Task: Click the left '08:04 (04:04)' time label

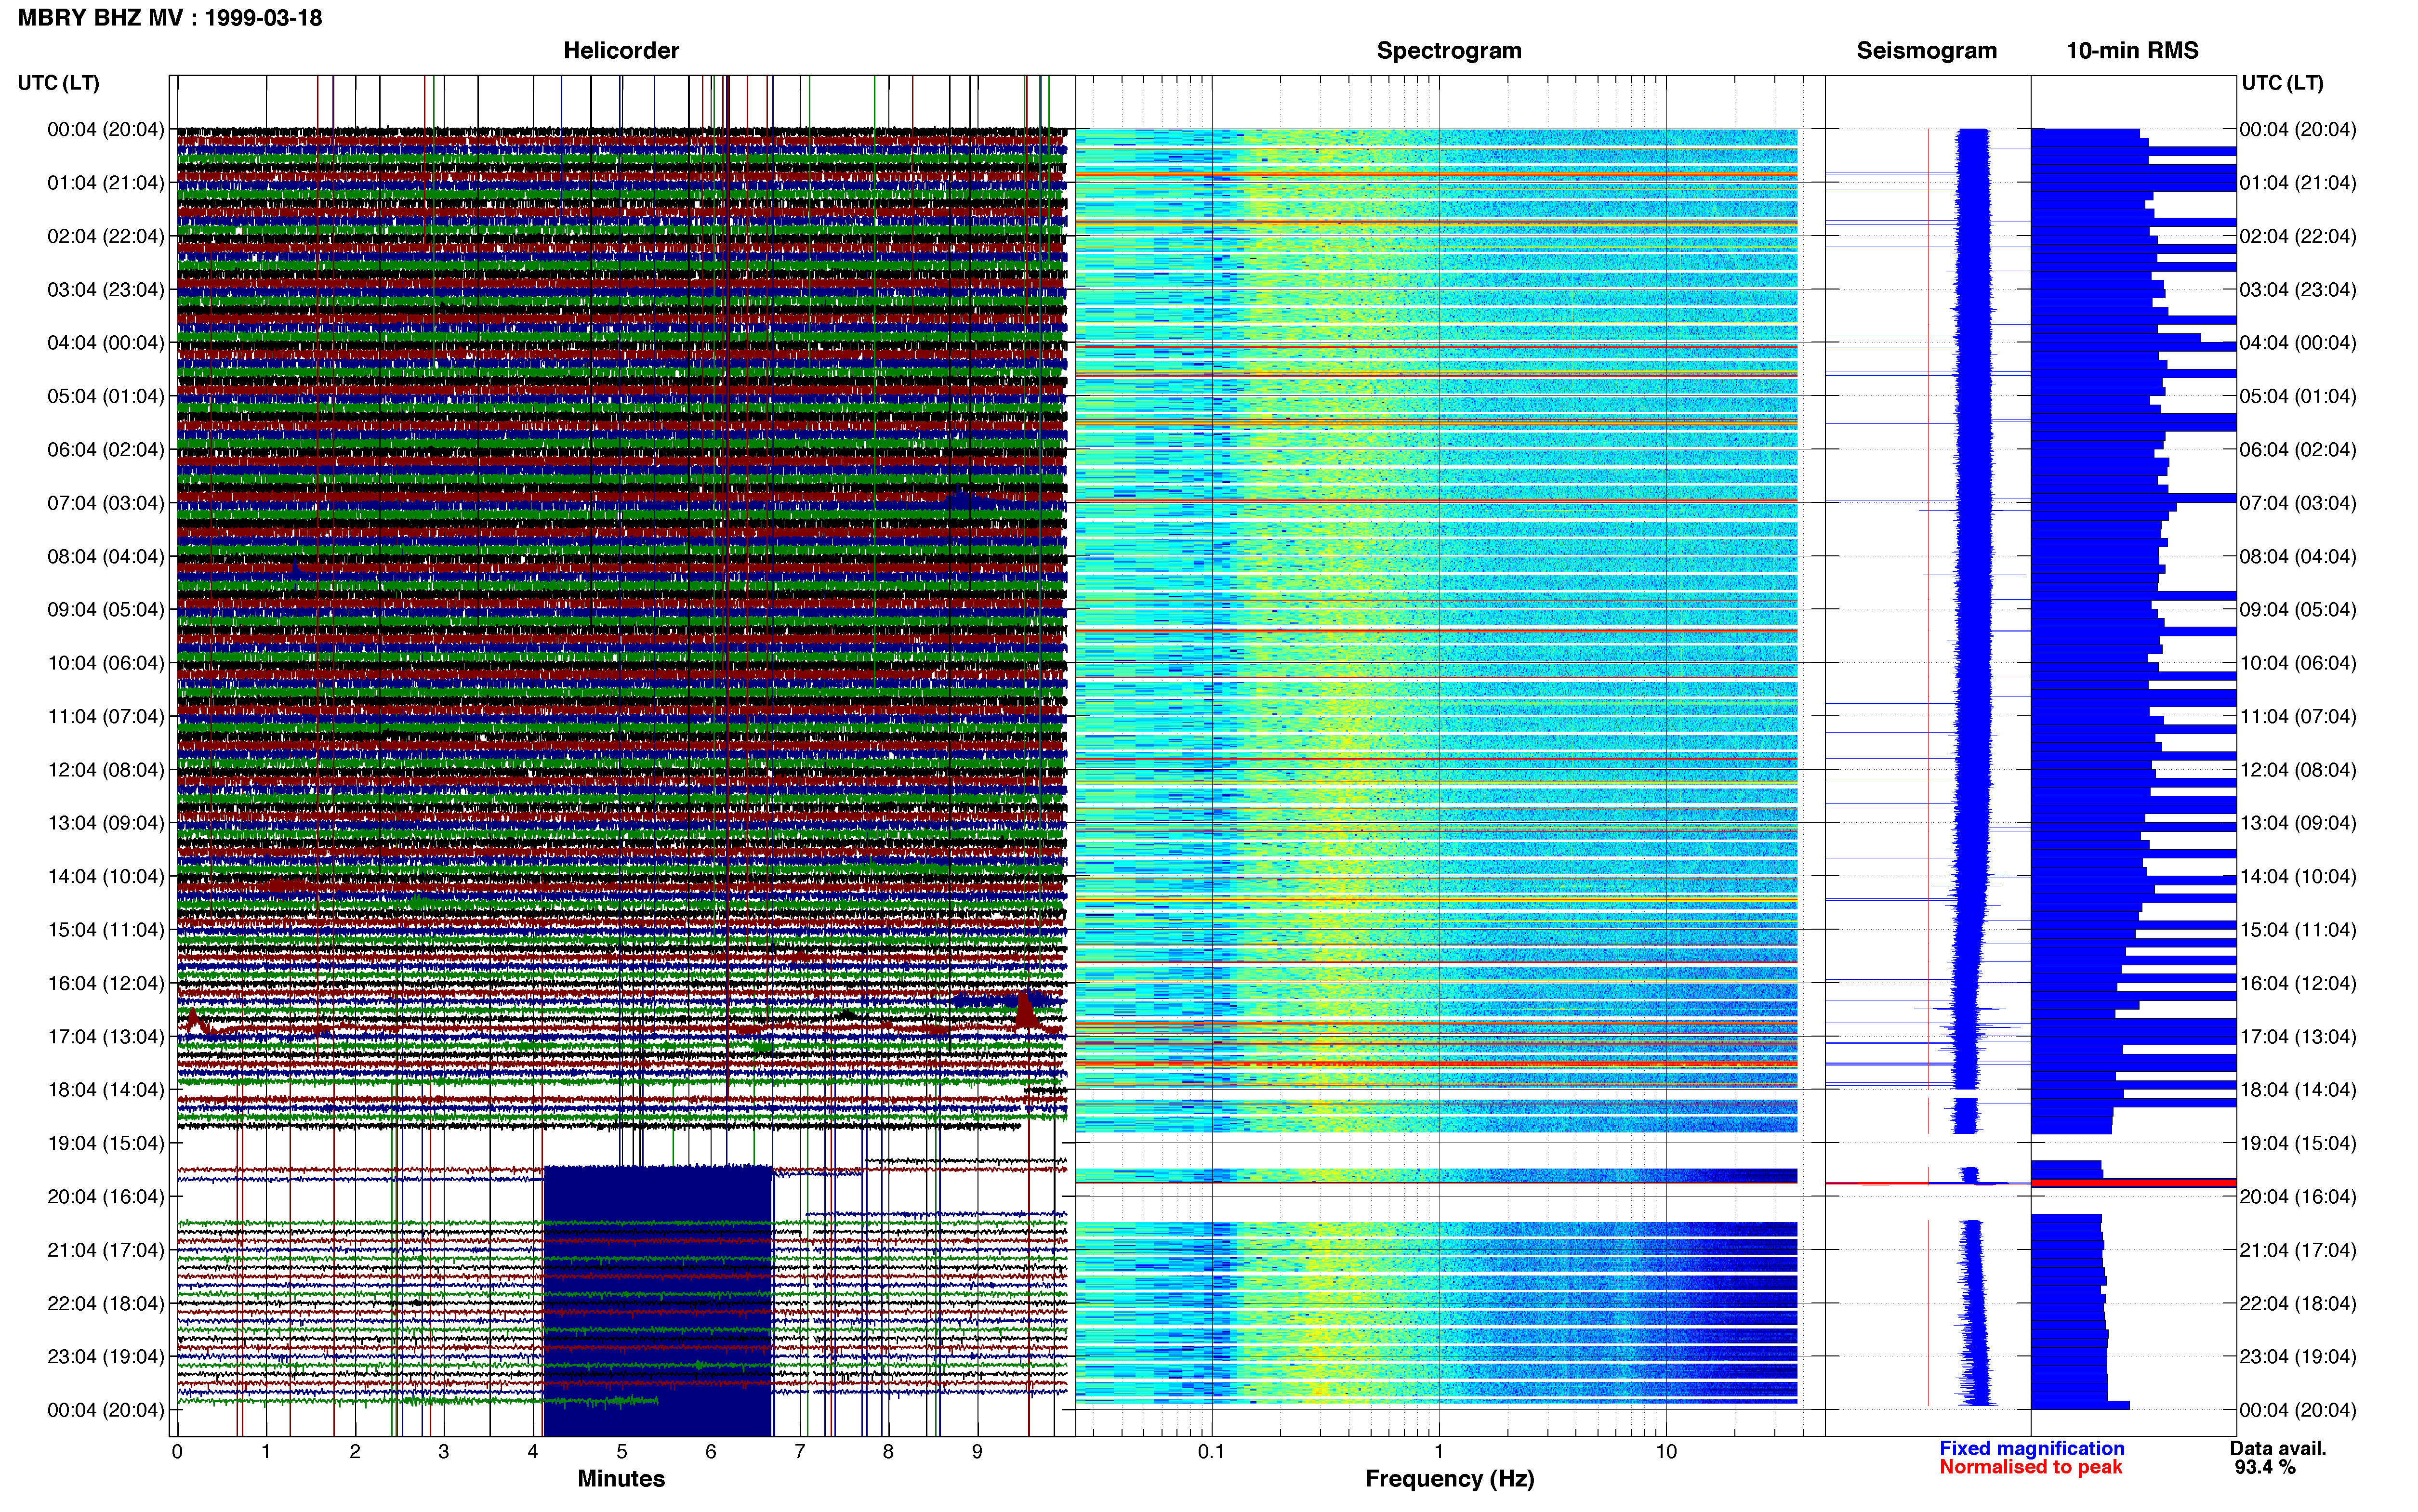Action: click(106, 556)
